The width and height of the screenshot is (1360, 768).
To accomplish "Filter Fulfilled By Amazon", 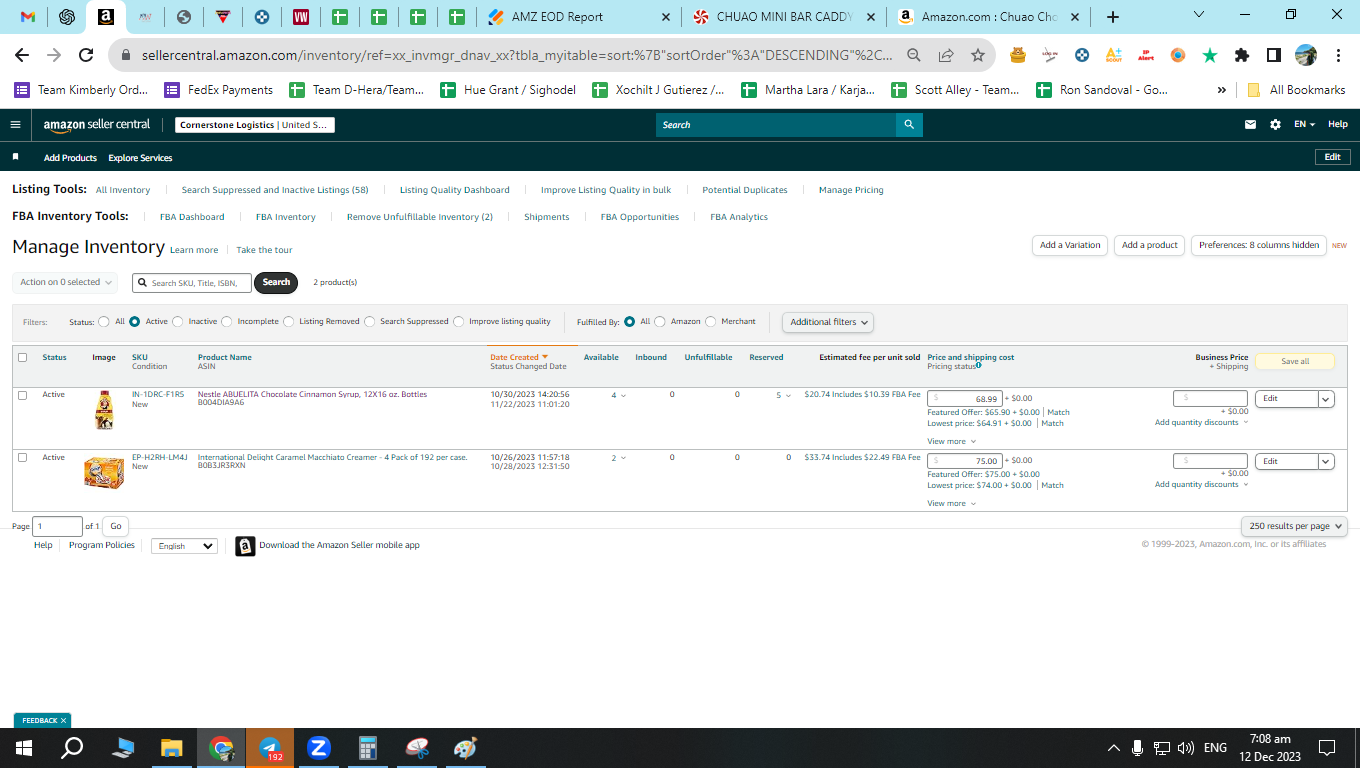I will pyautogui.click(x=660, y=322).
